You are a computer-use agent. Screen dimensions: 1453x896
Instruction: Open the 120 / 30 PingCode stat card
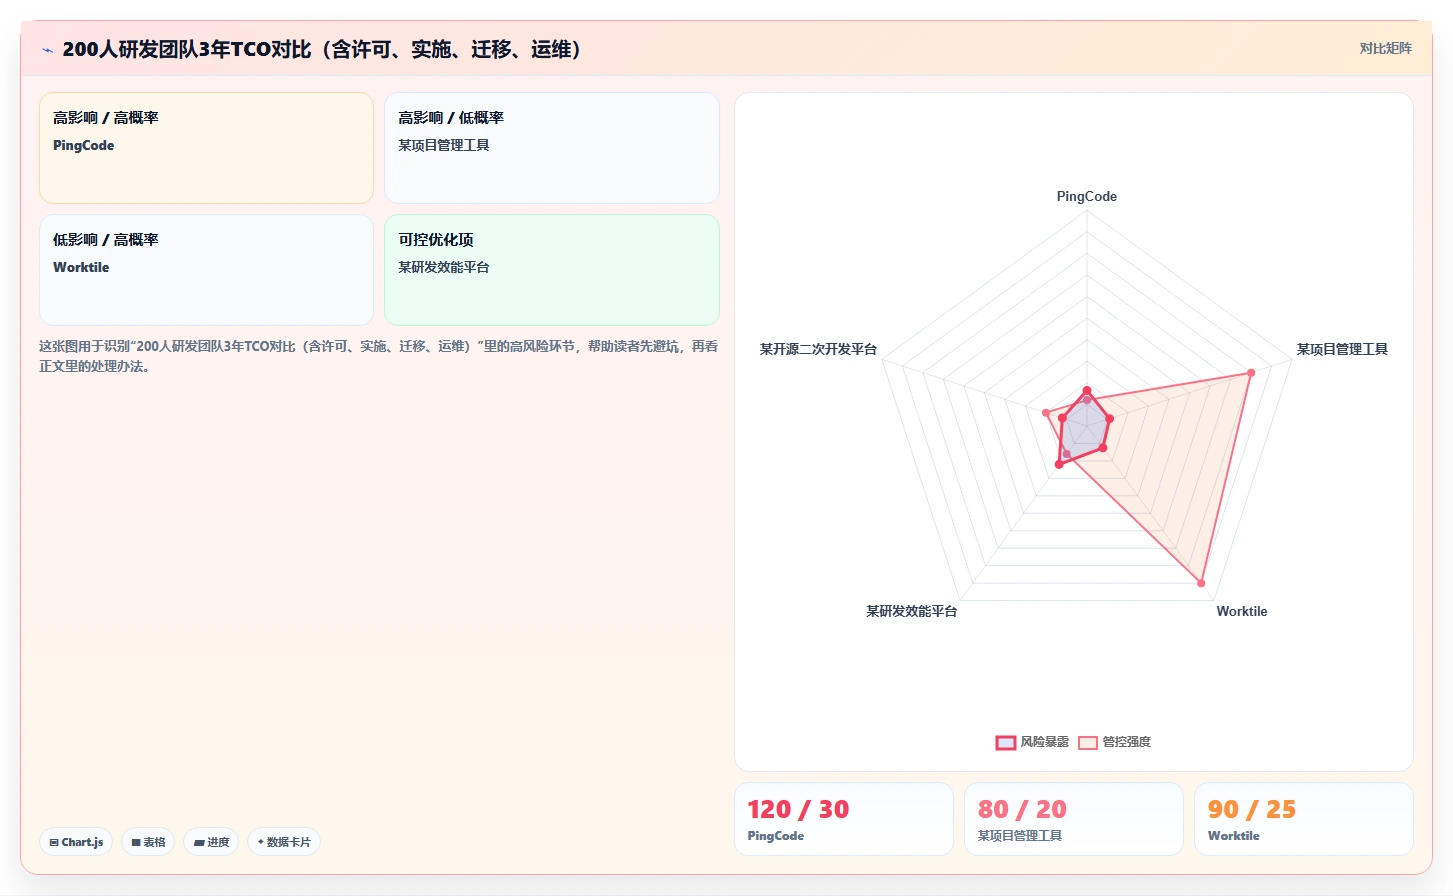pos(844,819)
